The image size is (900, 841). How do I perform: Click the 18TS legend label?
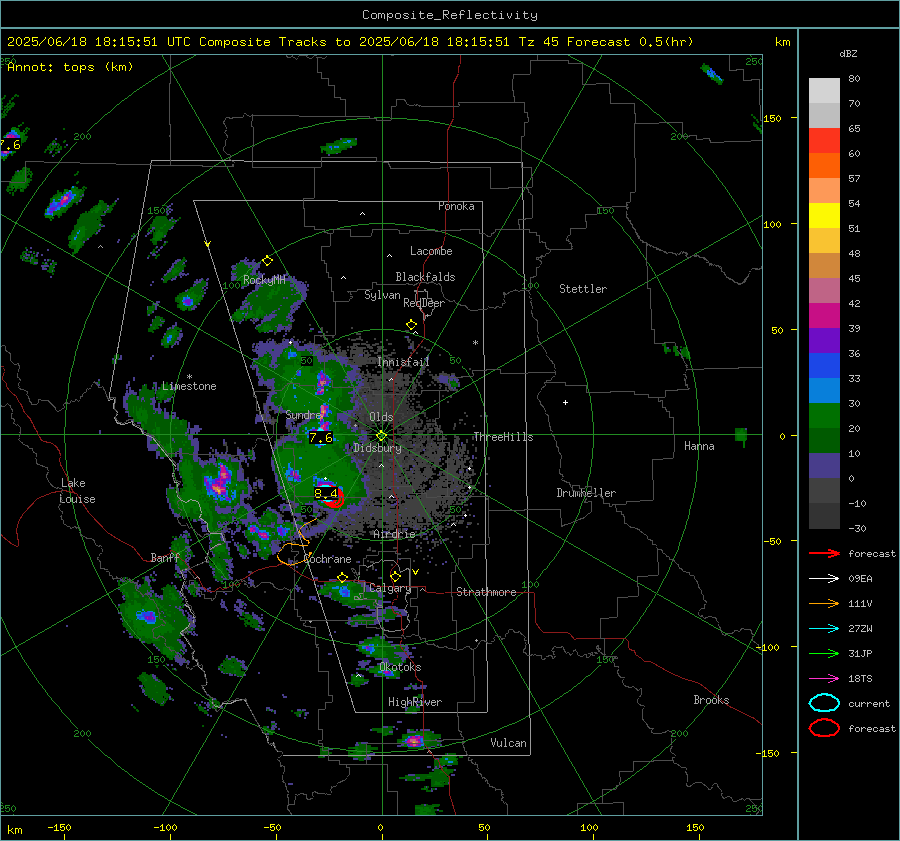pyautogui.click(x=860, y=679)
